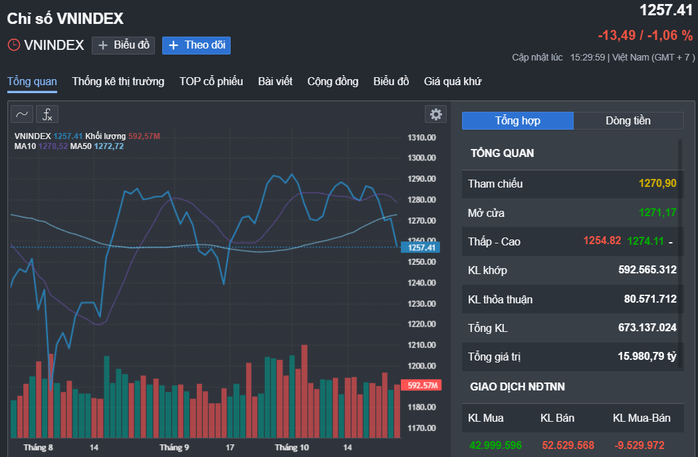This screenshot has height=457, width=698.
Task: Click the Tháng 8 axis label
Action: click(x=38, y=447)
